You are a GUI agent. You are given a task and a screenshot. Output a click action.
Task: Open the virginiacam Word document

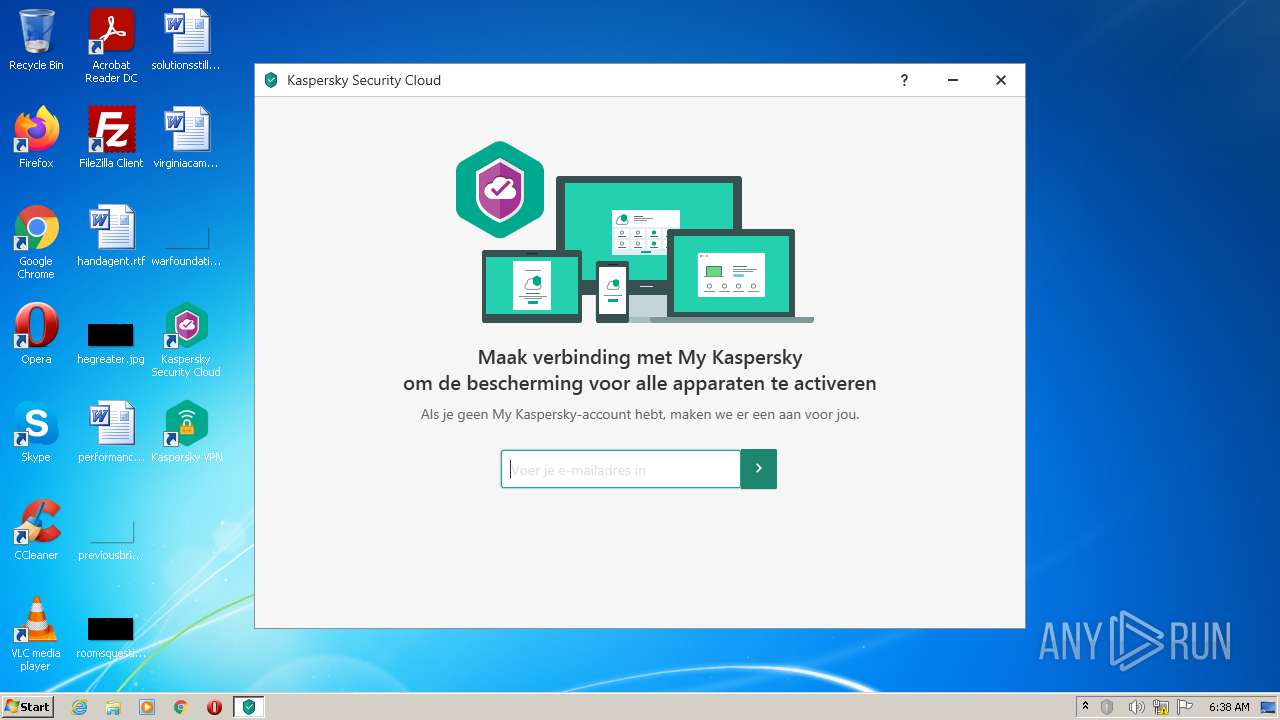[x=186, y=138]
